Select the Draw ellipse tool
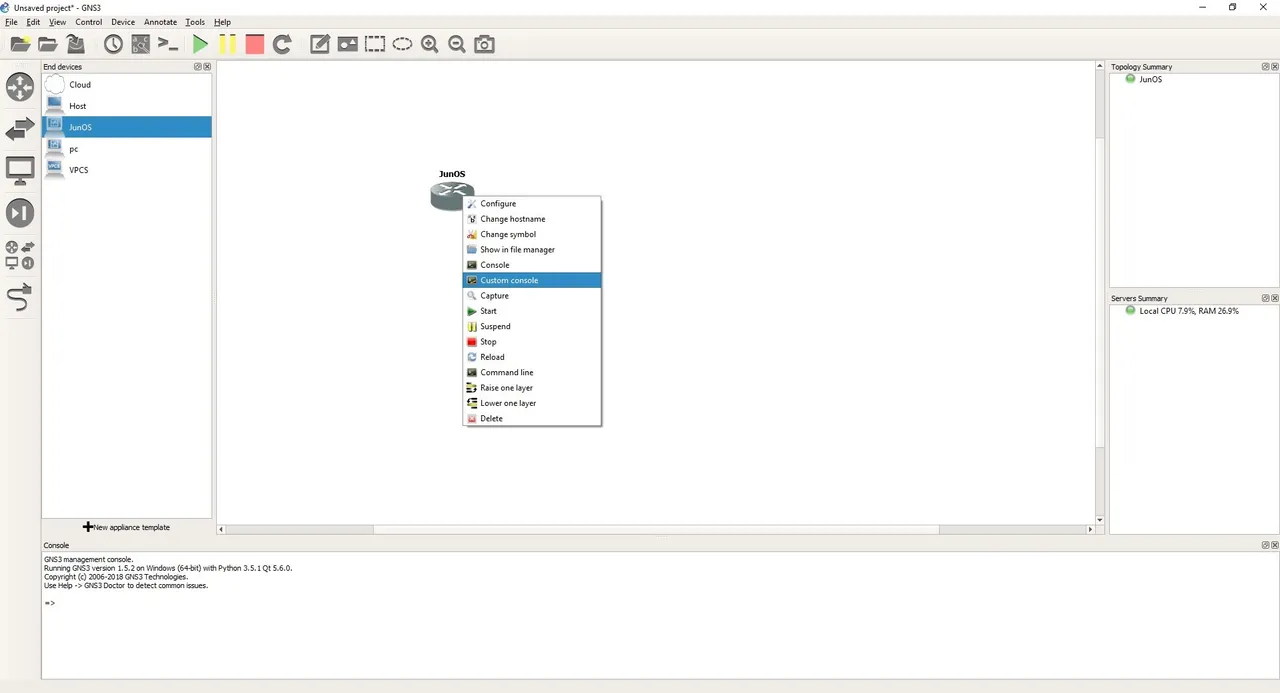The height and width of the screenshot is (693, 1280). click(x=402, y=44)
